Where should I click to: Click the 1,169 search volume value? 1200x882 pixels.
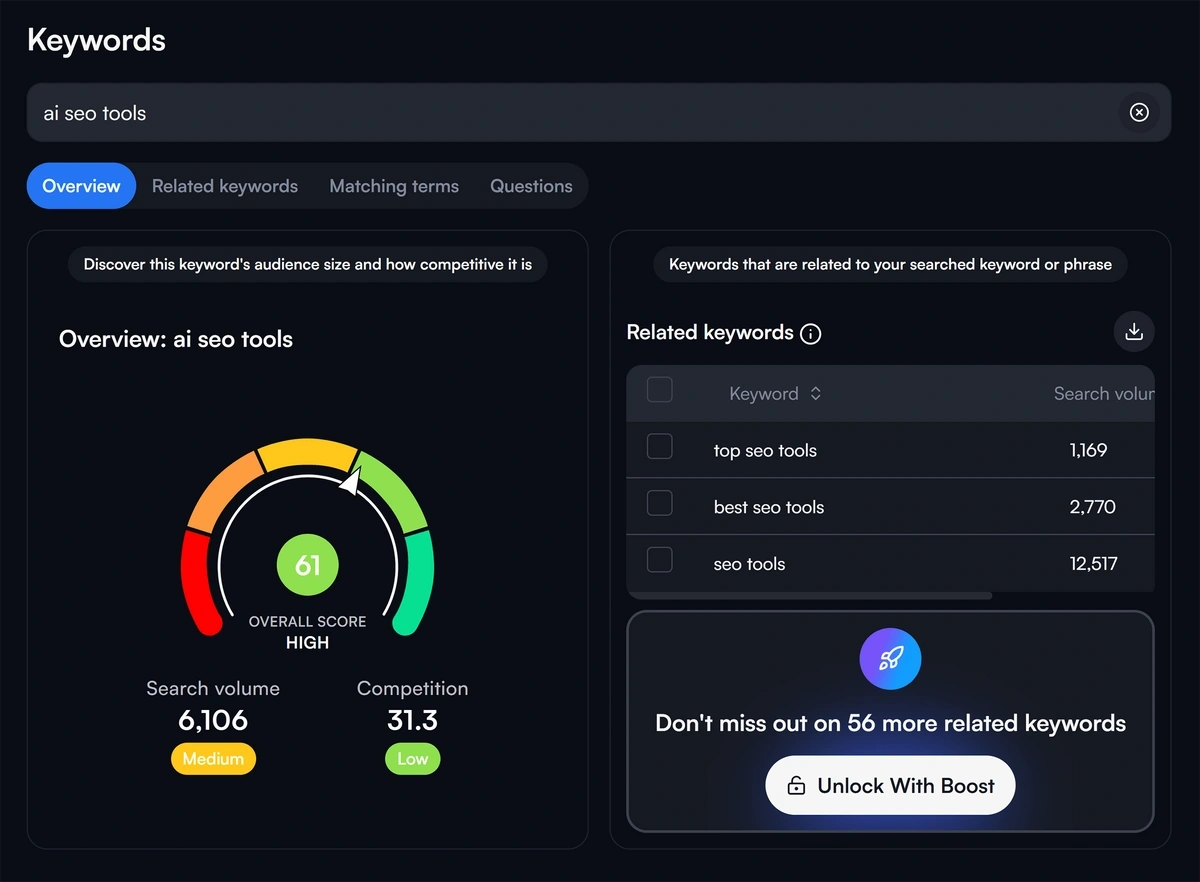pos(1088,450)
